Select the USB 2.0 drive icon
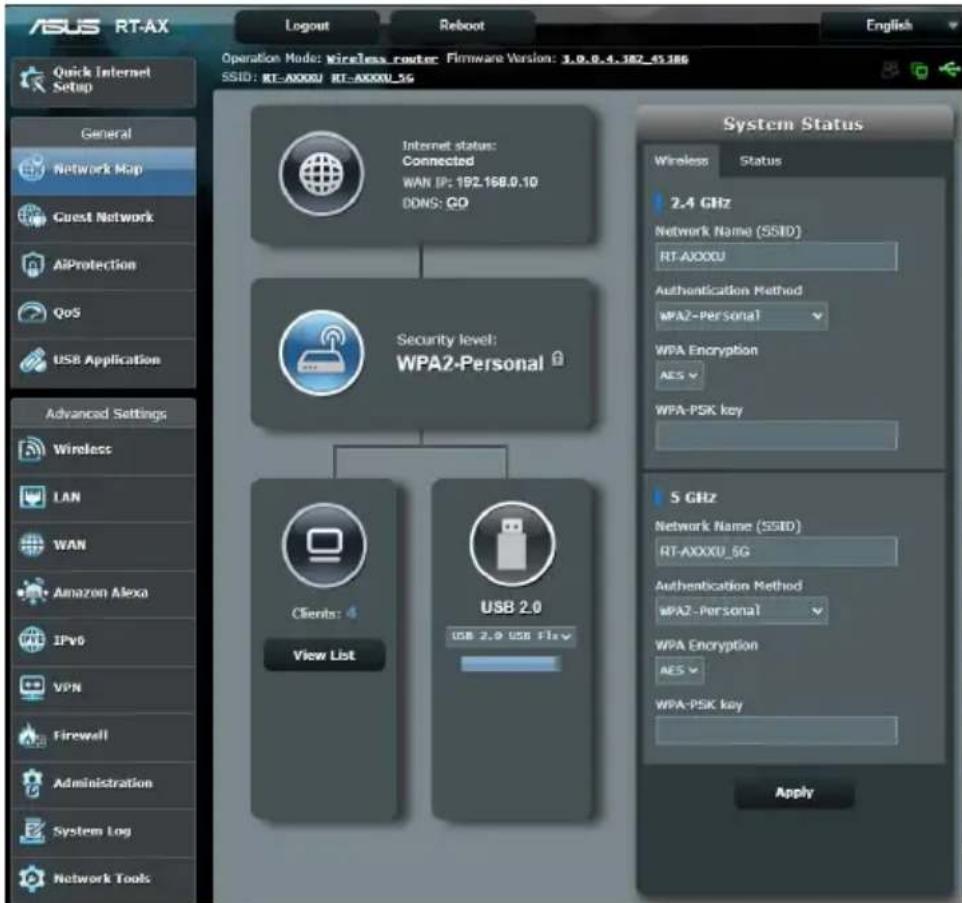The height and width of the screenshot is (903, 962). pos(512,544)
